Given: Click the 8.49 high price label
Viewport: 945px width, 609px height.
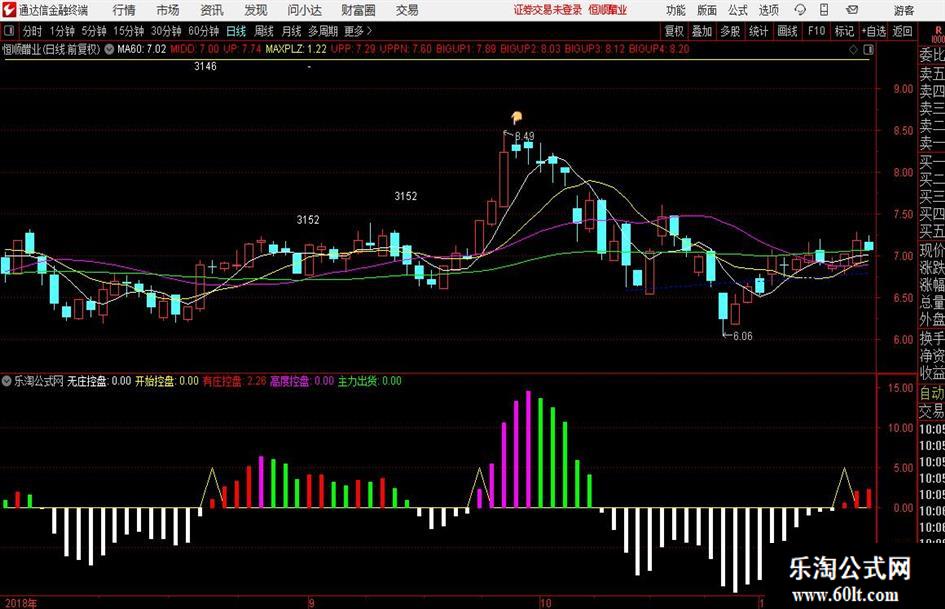Looking at the screenshot, I should pos(524,136).
